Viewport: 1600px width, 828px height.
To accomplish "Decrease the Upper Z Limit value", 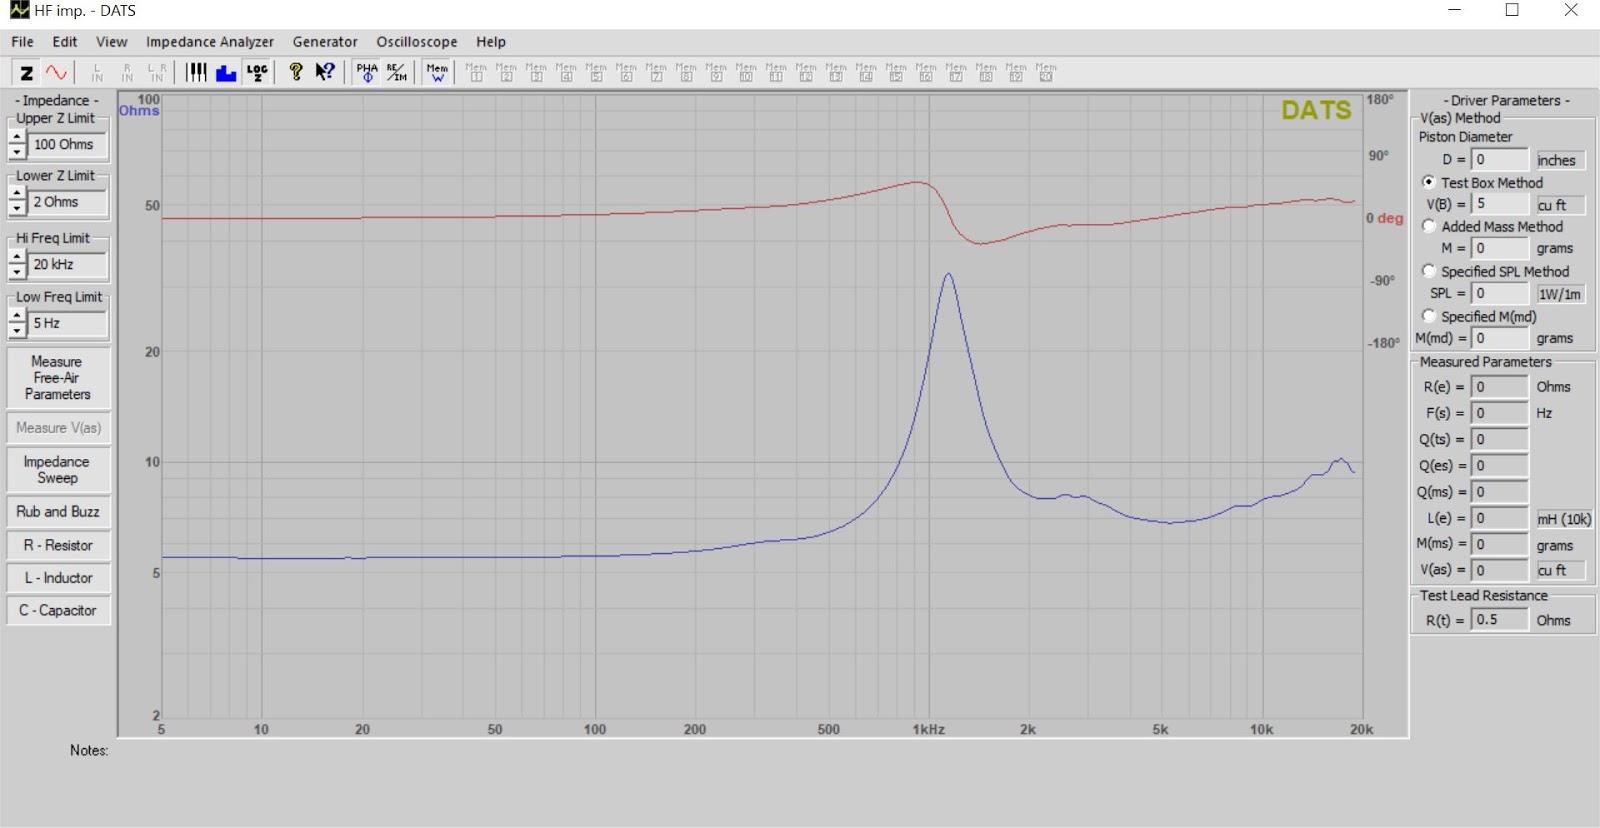I will 17,152.
